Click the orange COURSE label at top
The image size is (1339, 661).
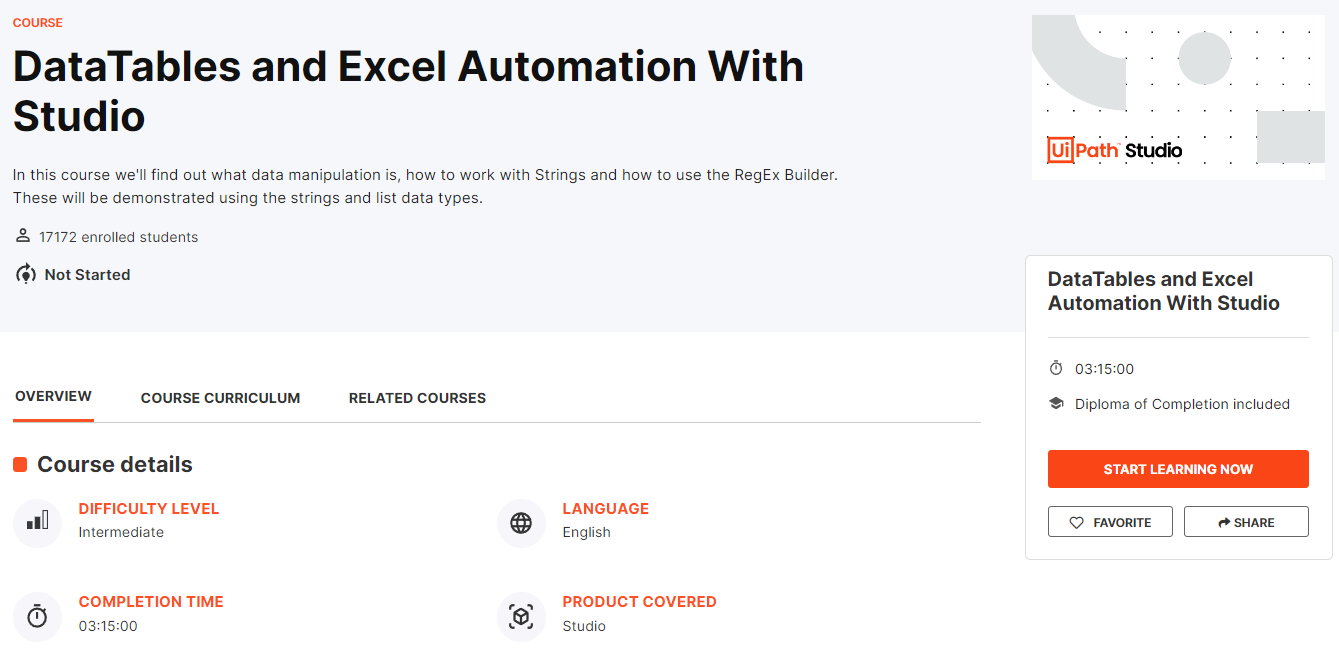tap(38, 22)
